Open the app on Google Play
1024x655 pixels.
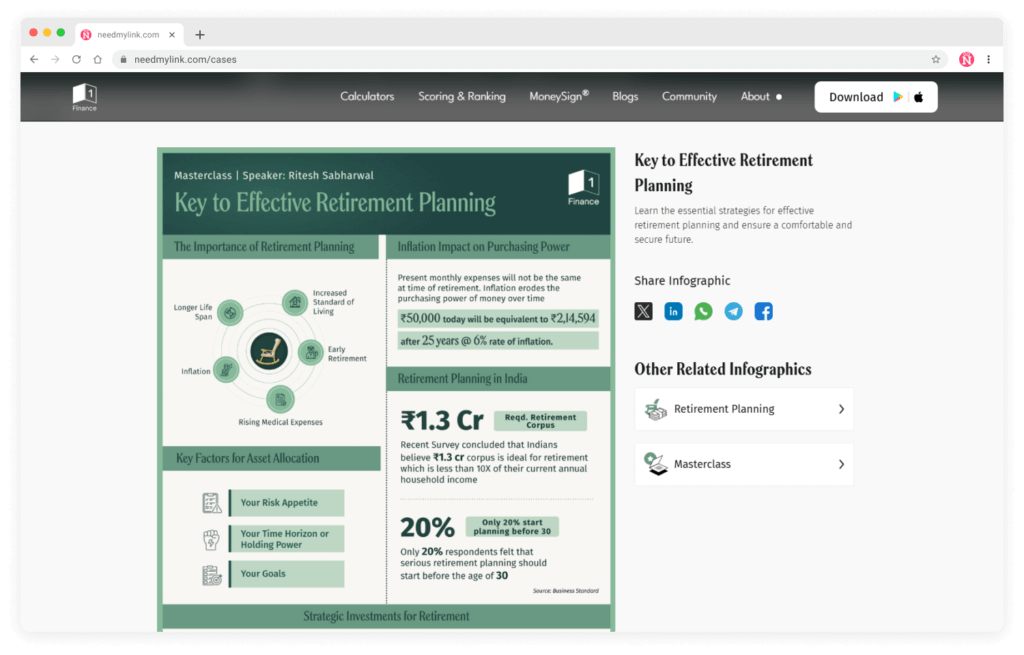(897, 97)
